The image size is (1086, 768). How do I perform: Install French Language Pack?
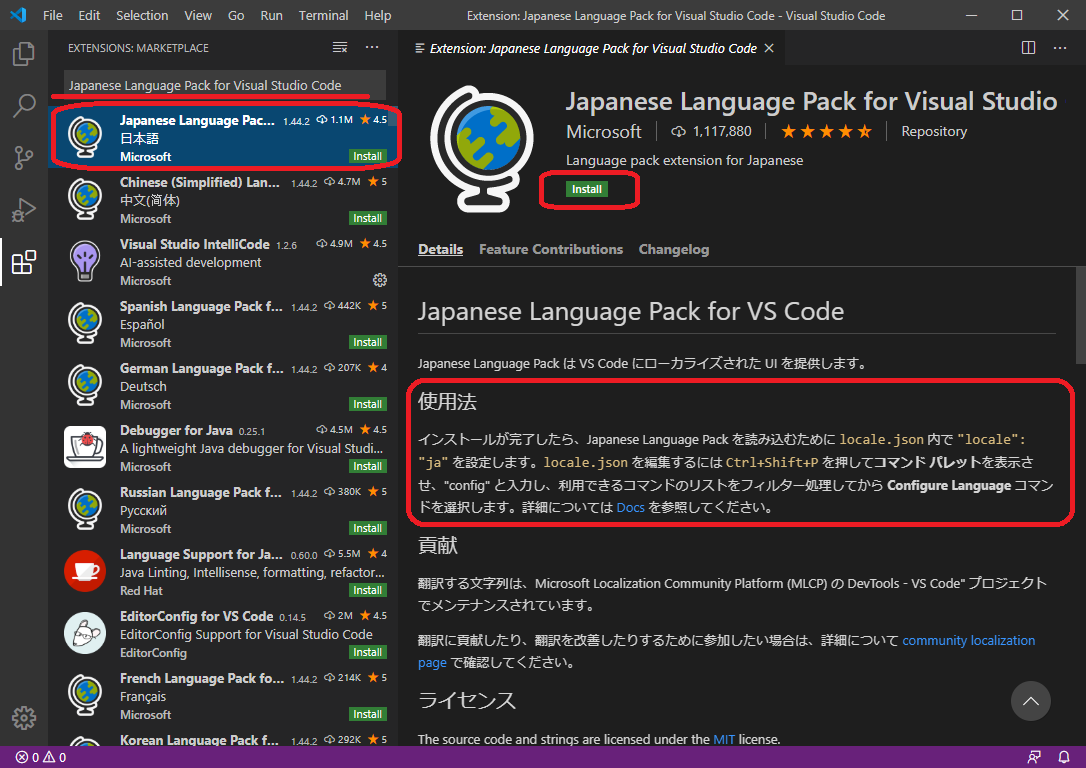(367, 714)
